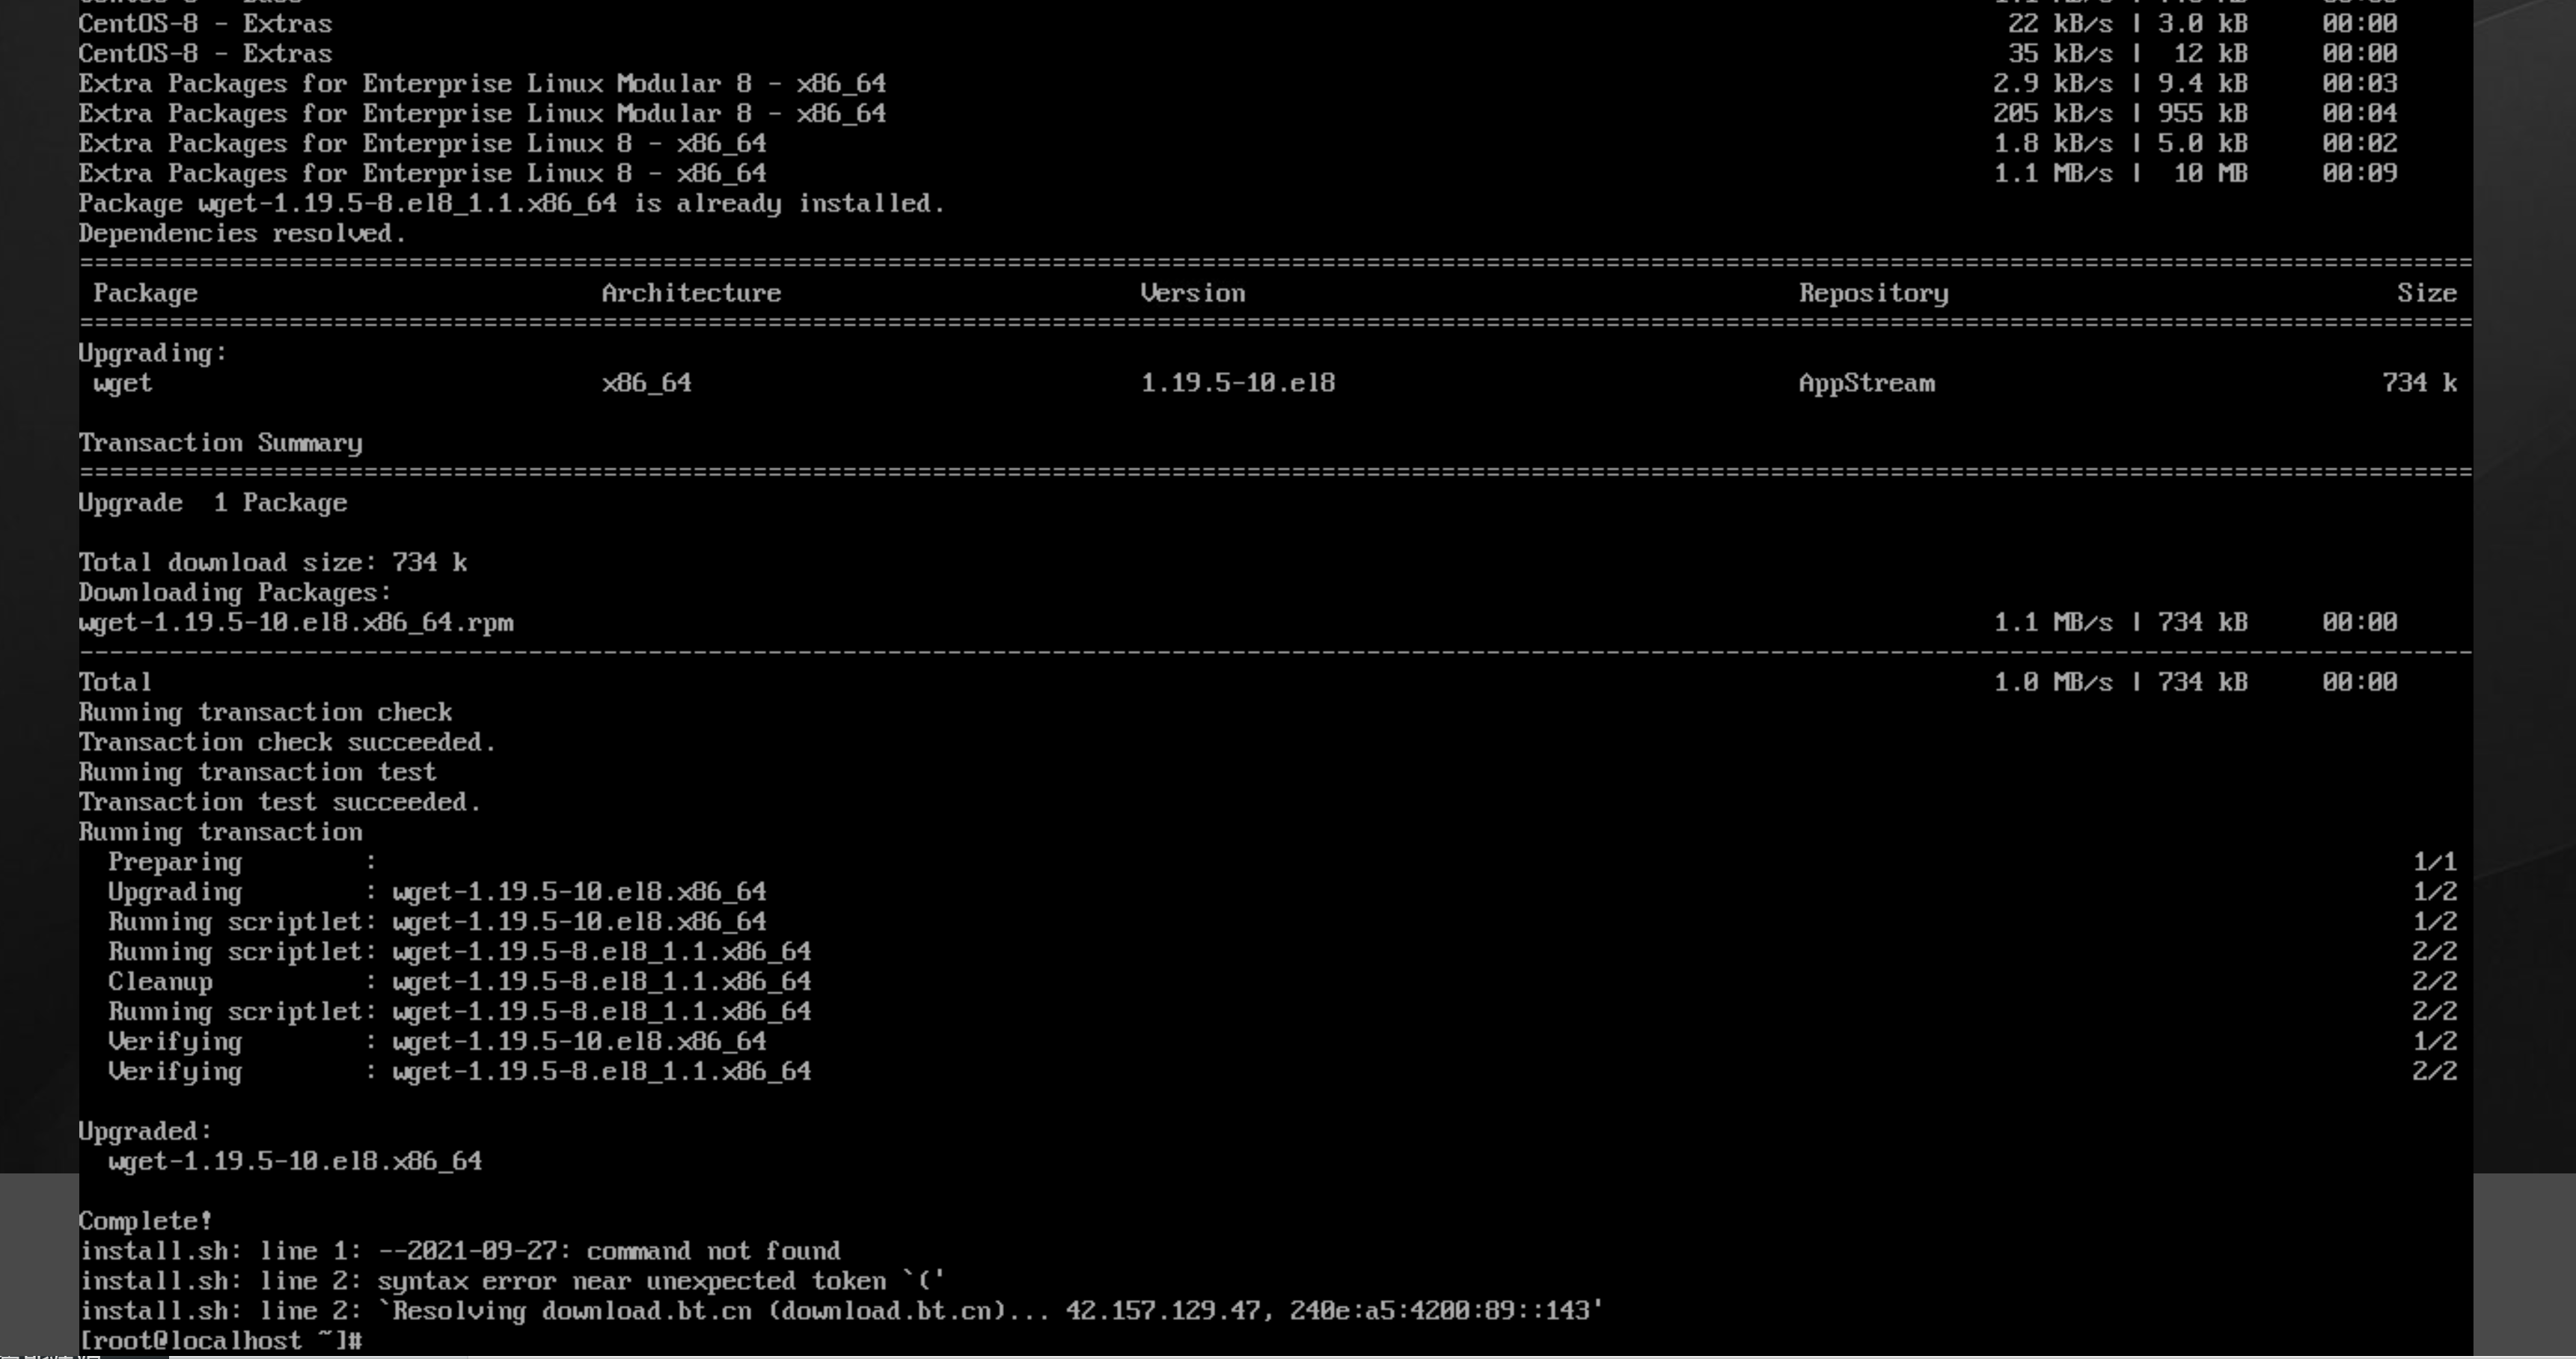Click the 'Total download size: 734 k' line
Image resolution: width=2576 pixels, height=1359 pixels.
[273, 563]
